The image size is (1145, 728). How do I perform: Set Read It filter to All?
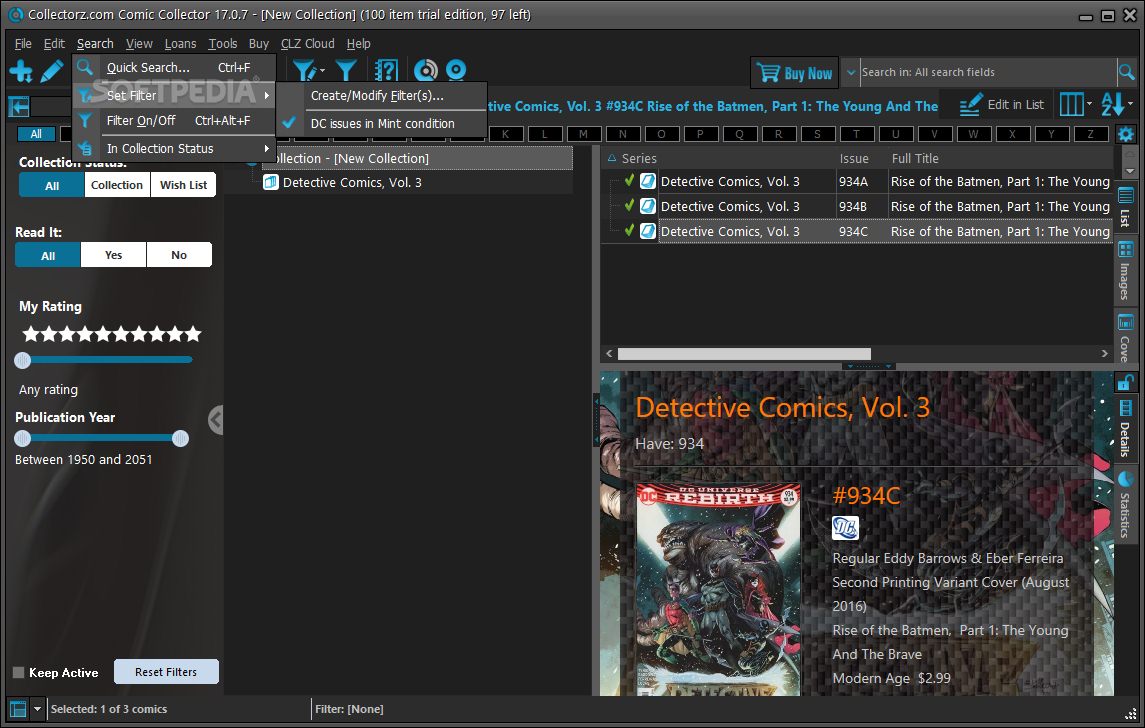(x=47, y=255)
